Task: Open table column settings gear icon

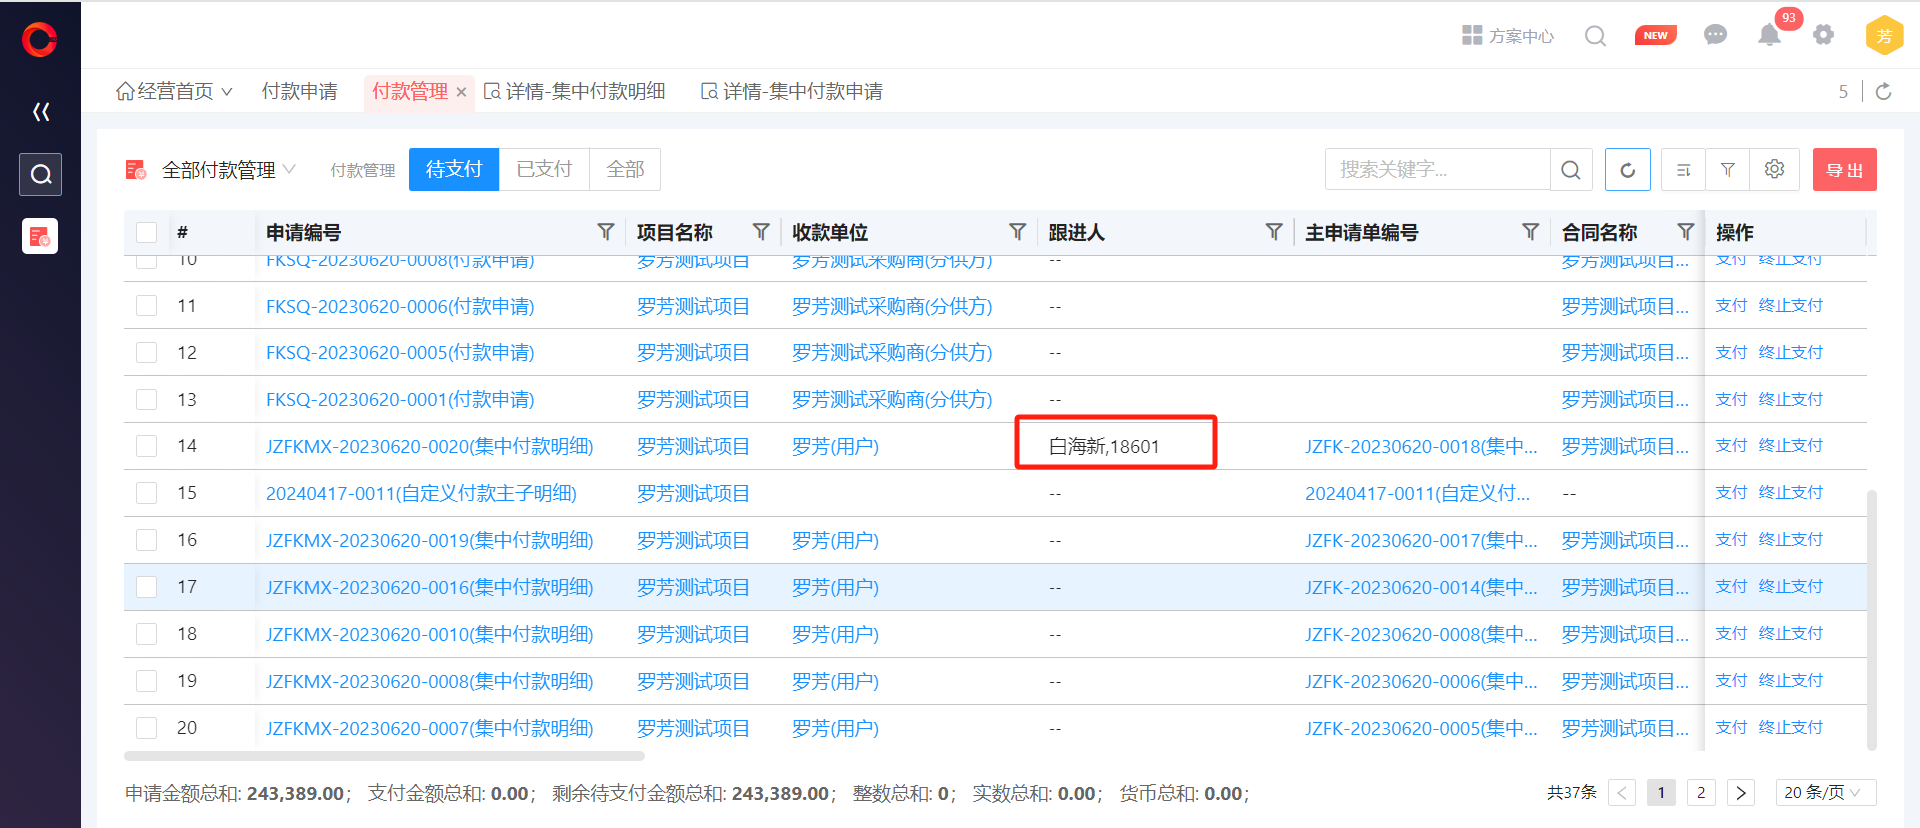Action: [1774, 170]
